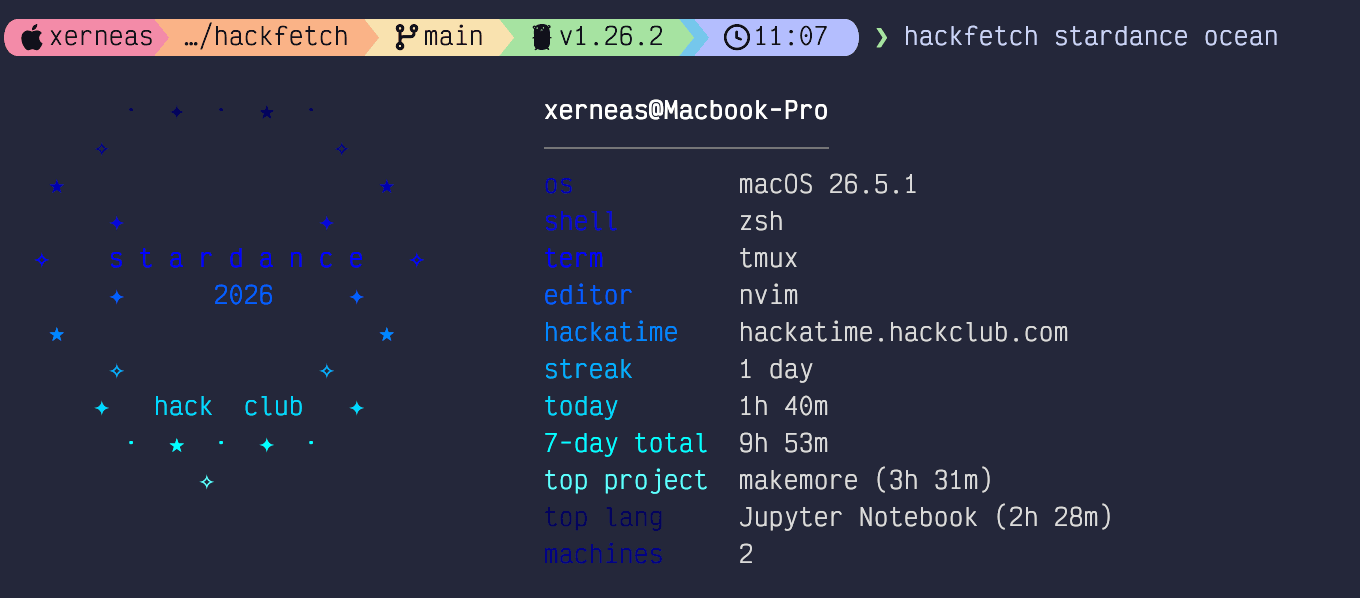Click the today label

pos(581,407)
